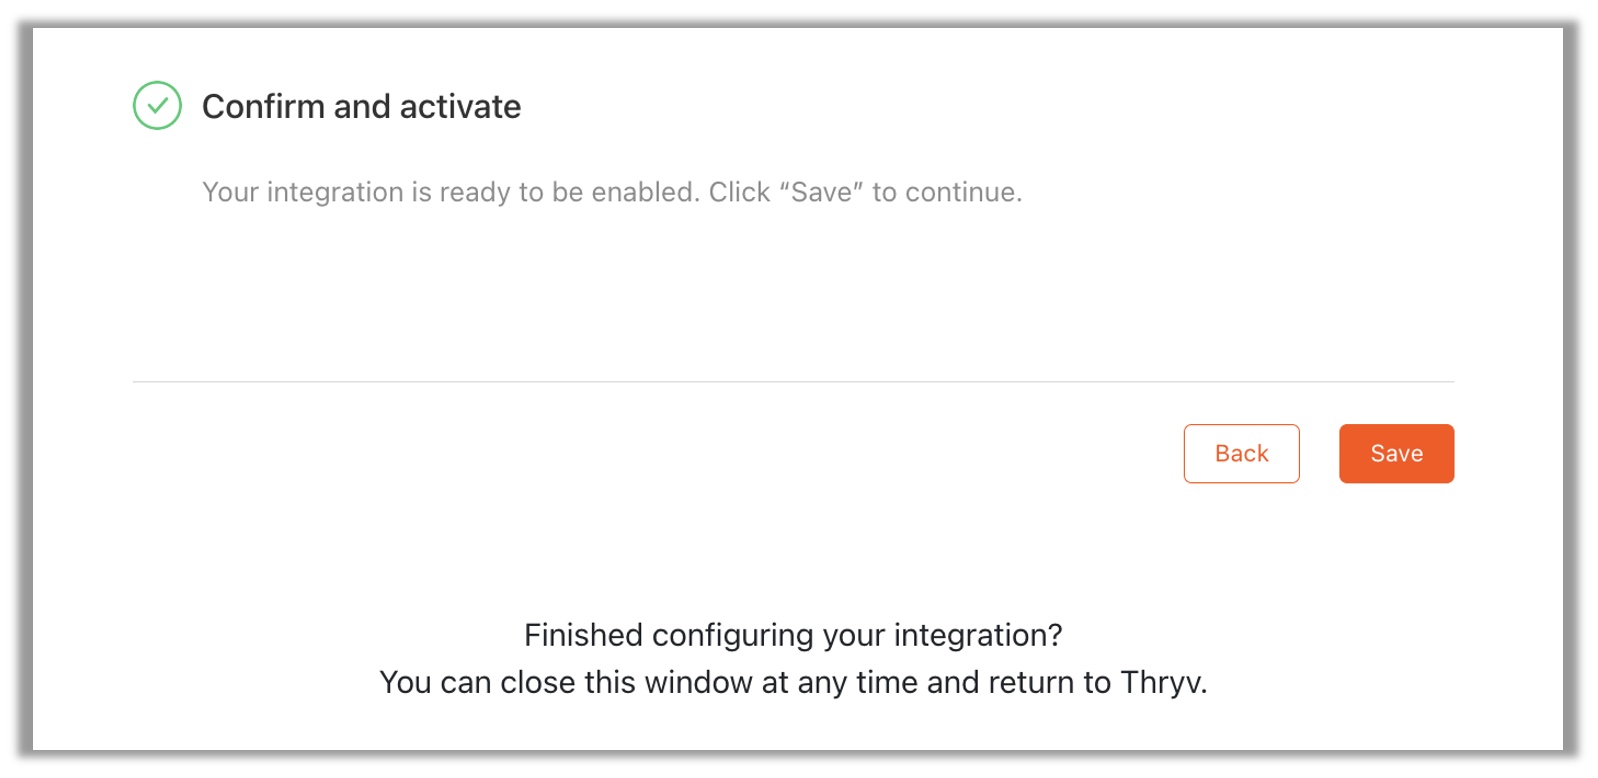The height and width of the screenshot is (778, 1598).
Task: Click the word "Confirm" in the heading
Action: click(x=263, y=106)
